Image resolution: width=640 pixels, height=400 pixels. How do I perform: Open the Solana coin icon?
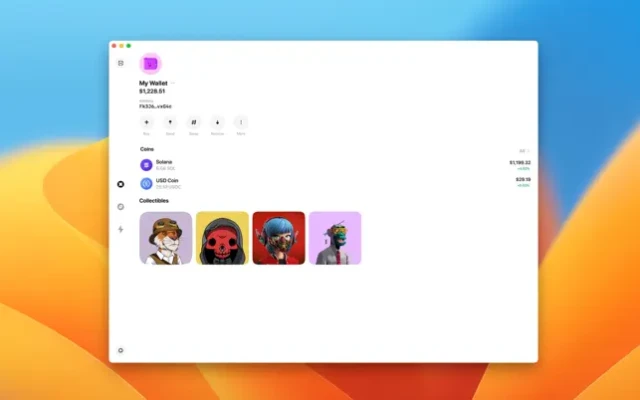click(146, 165)
